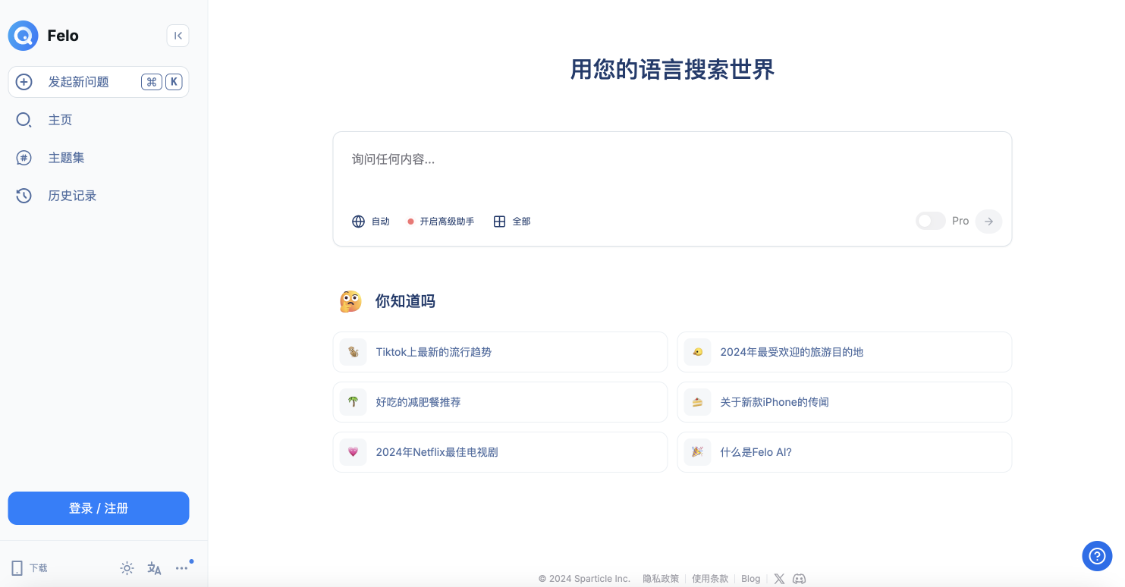The width and height of the screenshot is (1125, 587).
Task: Select the 主页 search icon
Action: (x=24, y=119)
